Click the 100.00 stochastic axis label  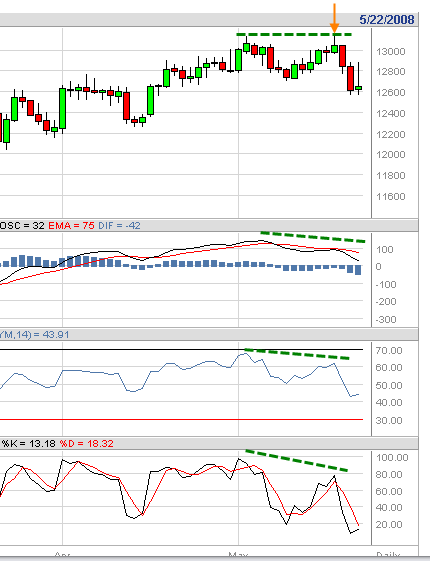point(392,458)
